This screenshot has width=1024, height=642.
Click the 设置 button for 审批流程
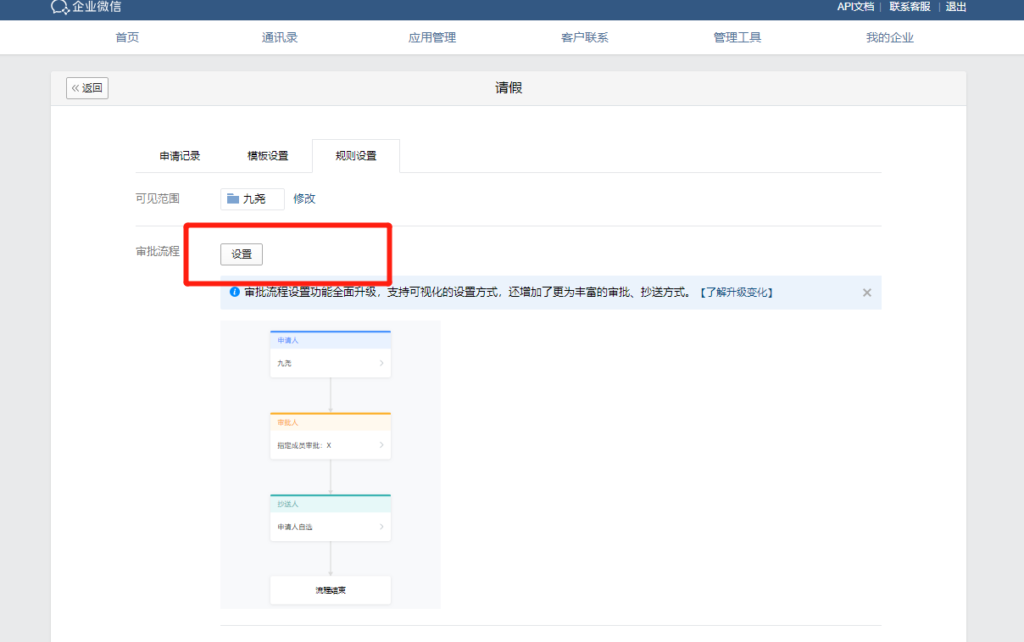click(242, 254)
